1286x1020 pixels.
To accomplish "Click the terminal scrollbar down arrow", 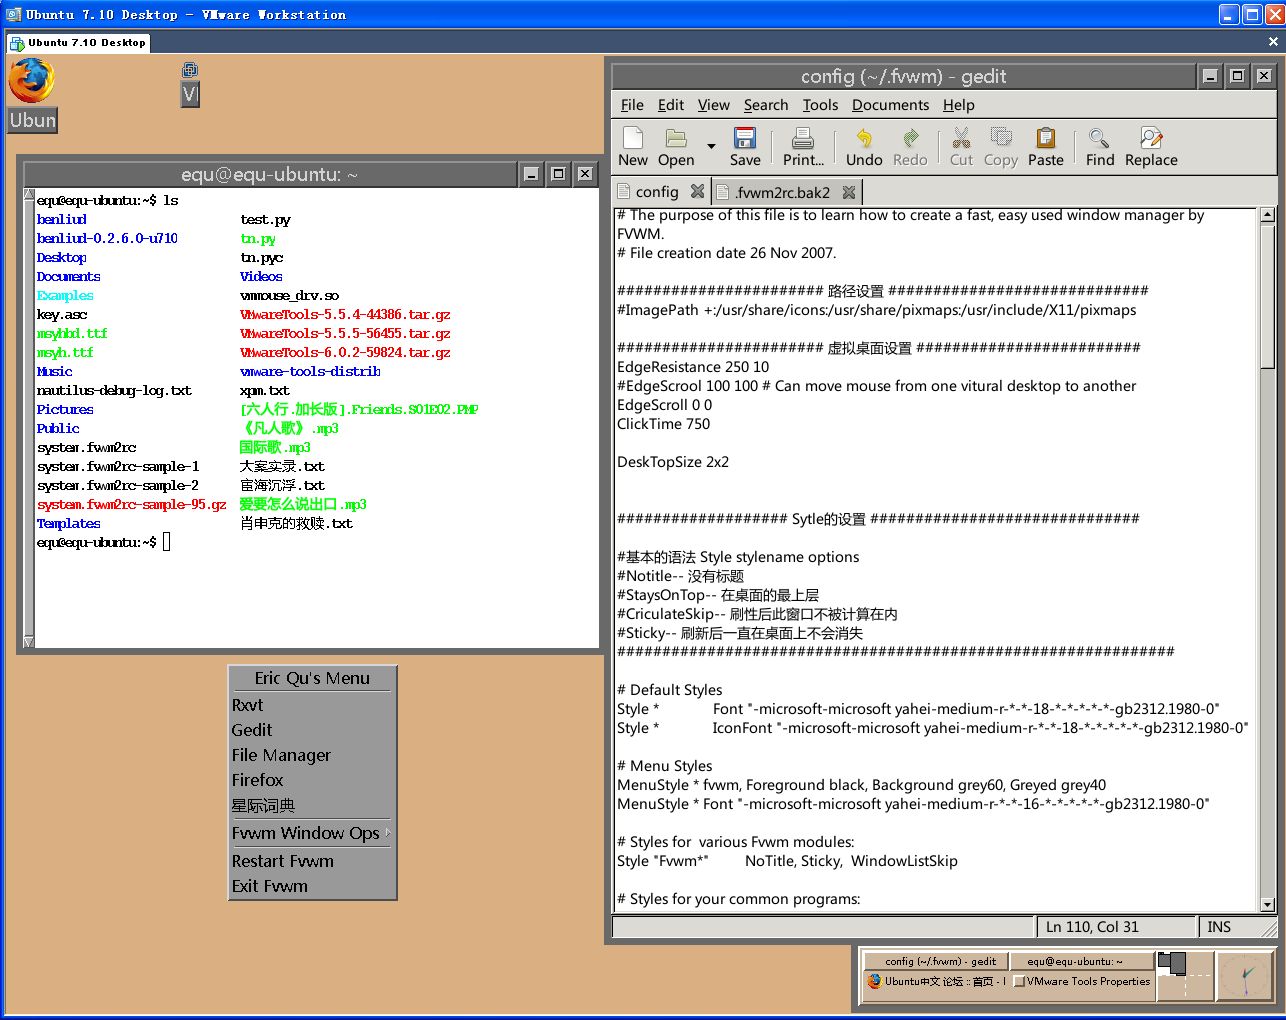I will [x=29, y=641].
